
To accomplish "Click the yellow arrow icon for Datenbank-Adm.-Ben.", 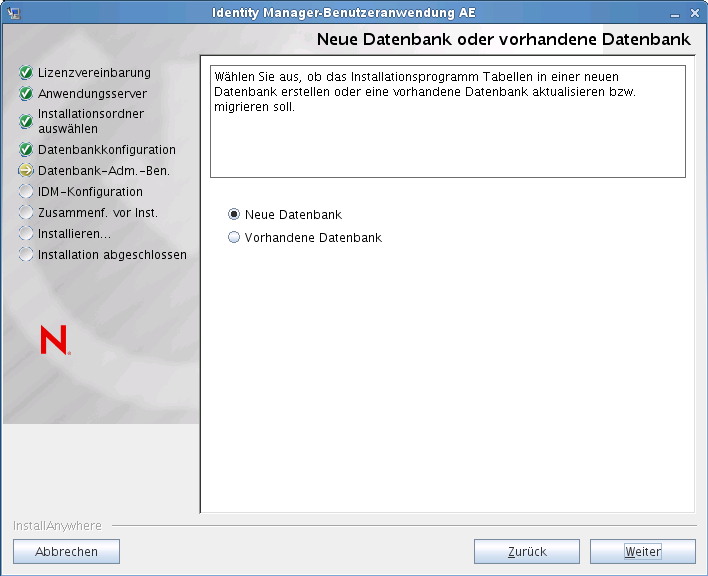I will pos(26,171).
